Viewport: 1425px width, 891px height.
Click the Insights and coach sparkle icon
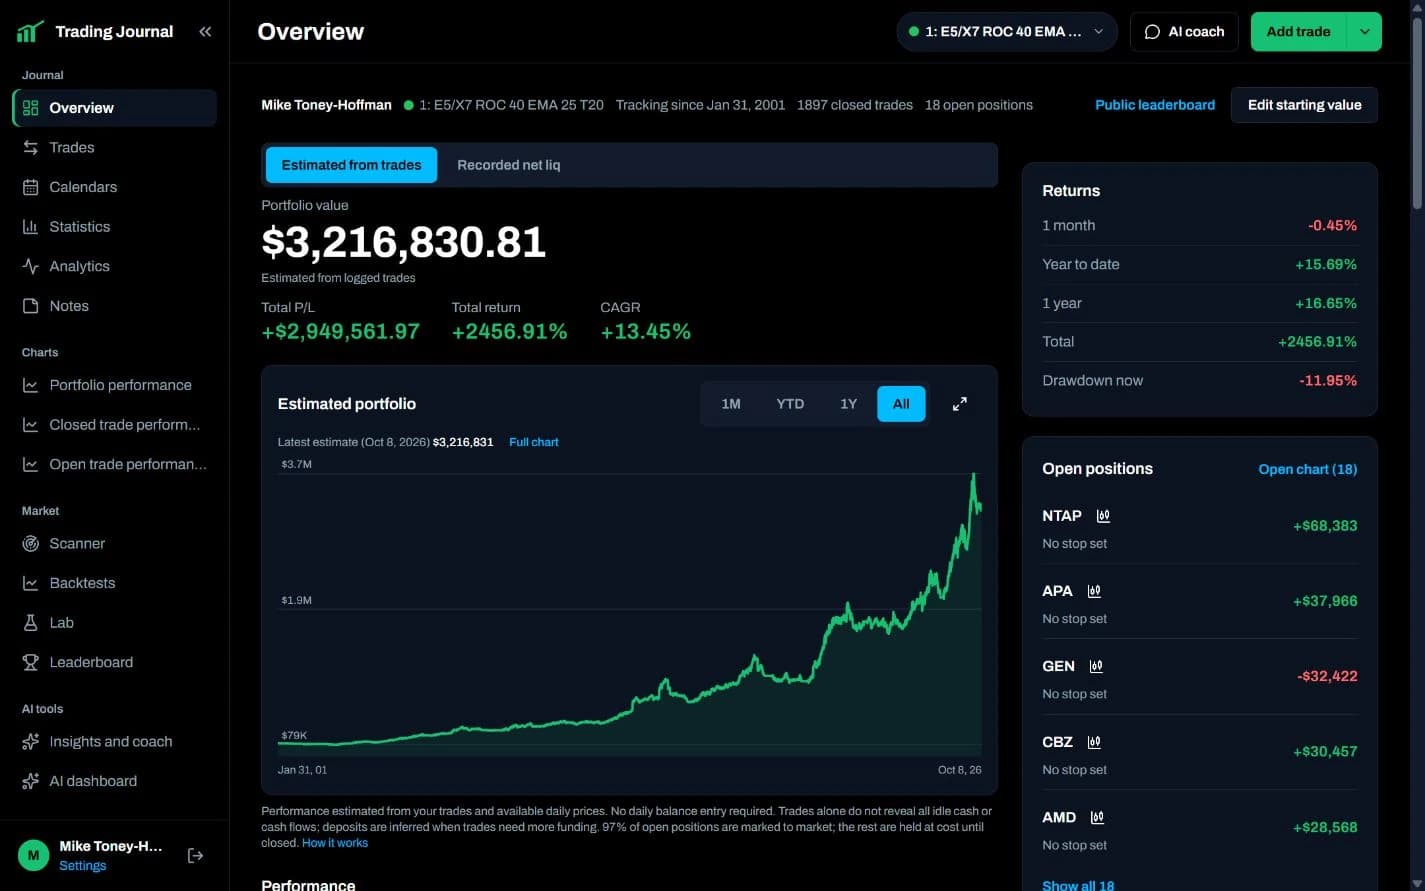[31, 742]
